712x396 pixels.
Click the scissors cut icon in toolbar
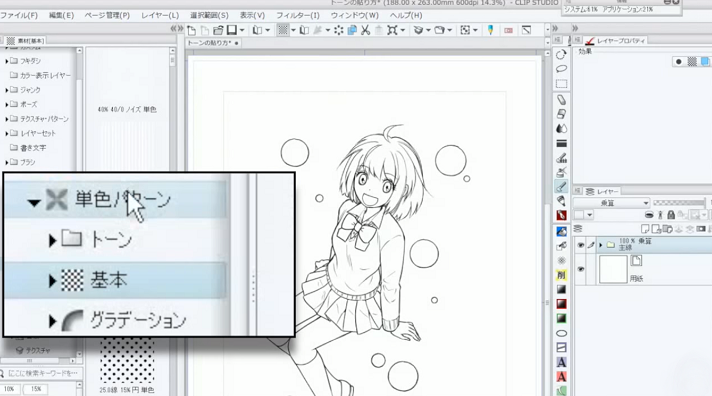tap(365, 30)
